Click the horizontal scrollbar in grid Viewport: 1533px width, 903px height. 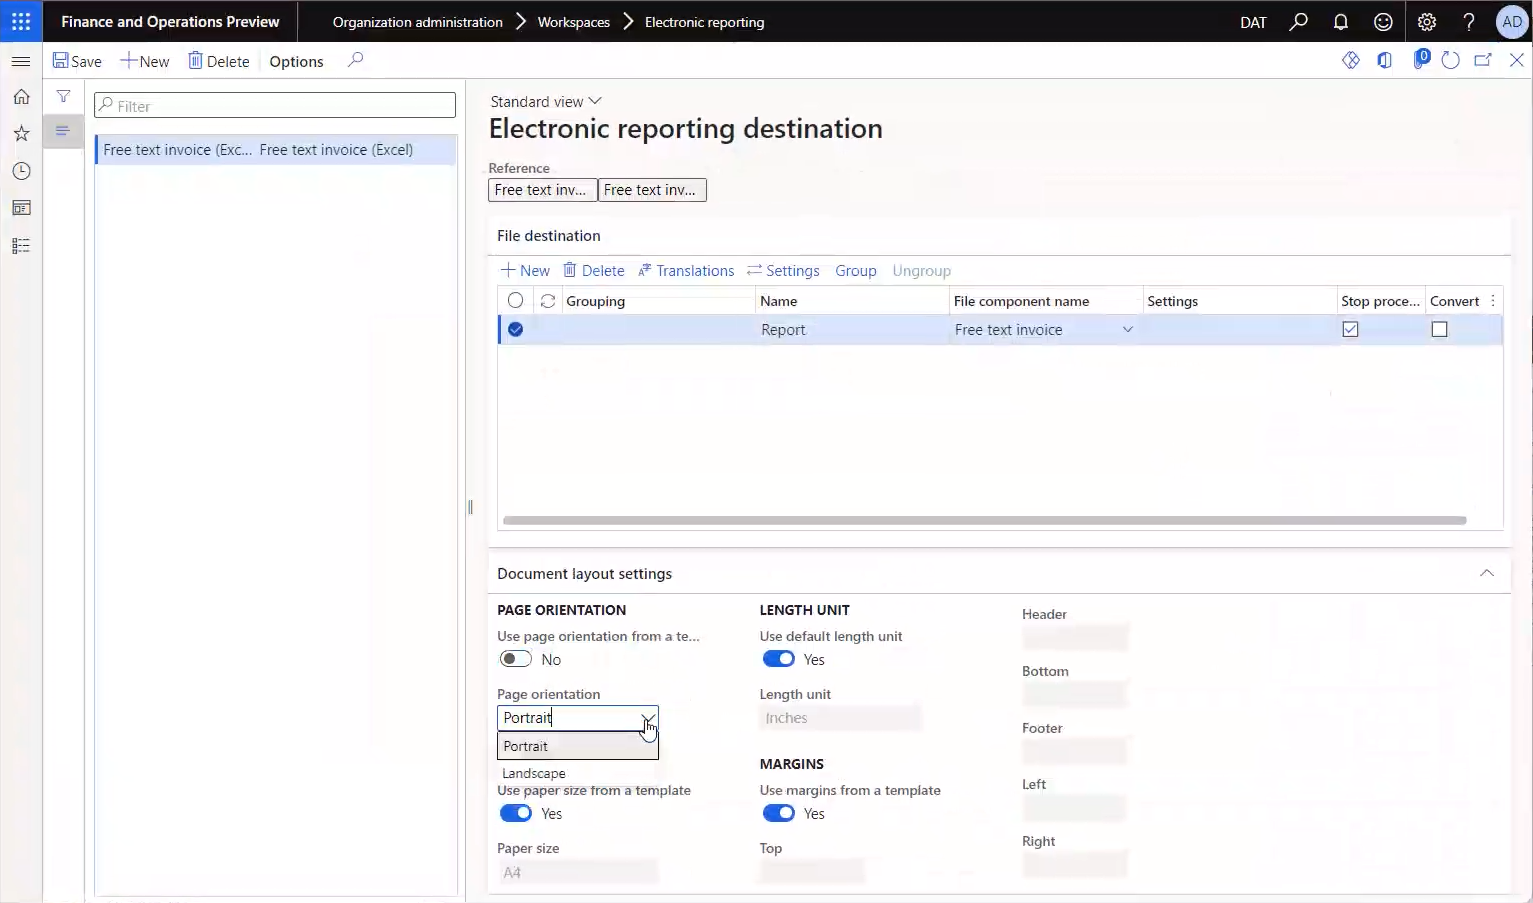point(984,520)
